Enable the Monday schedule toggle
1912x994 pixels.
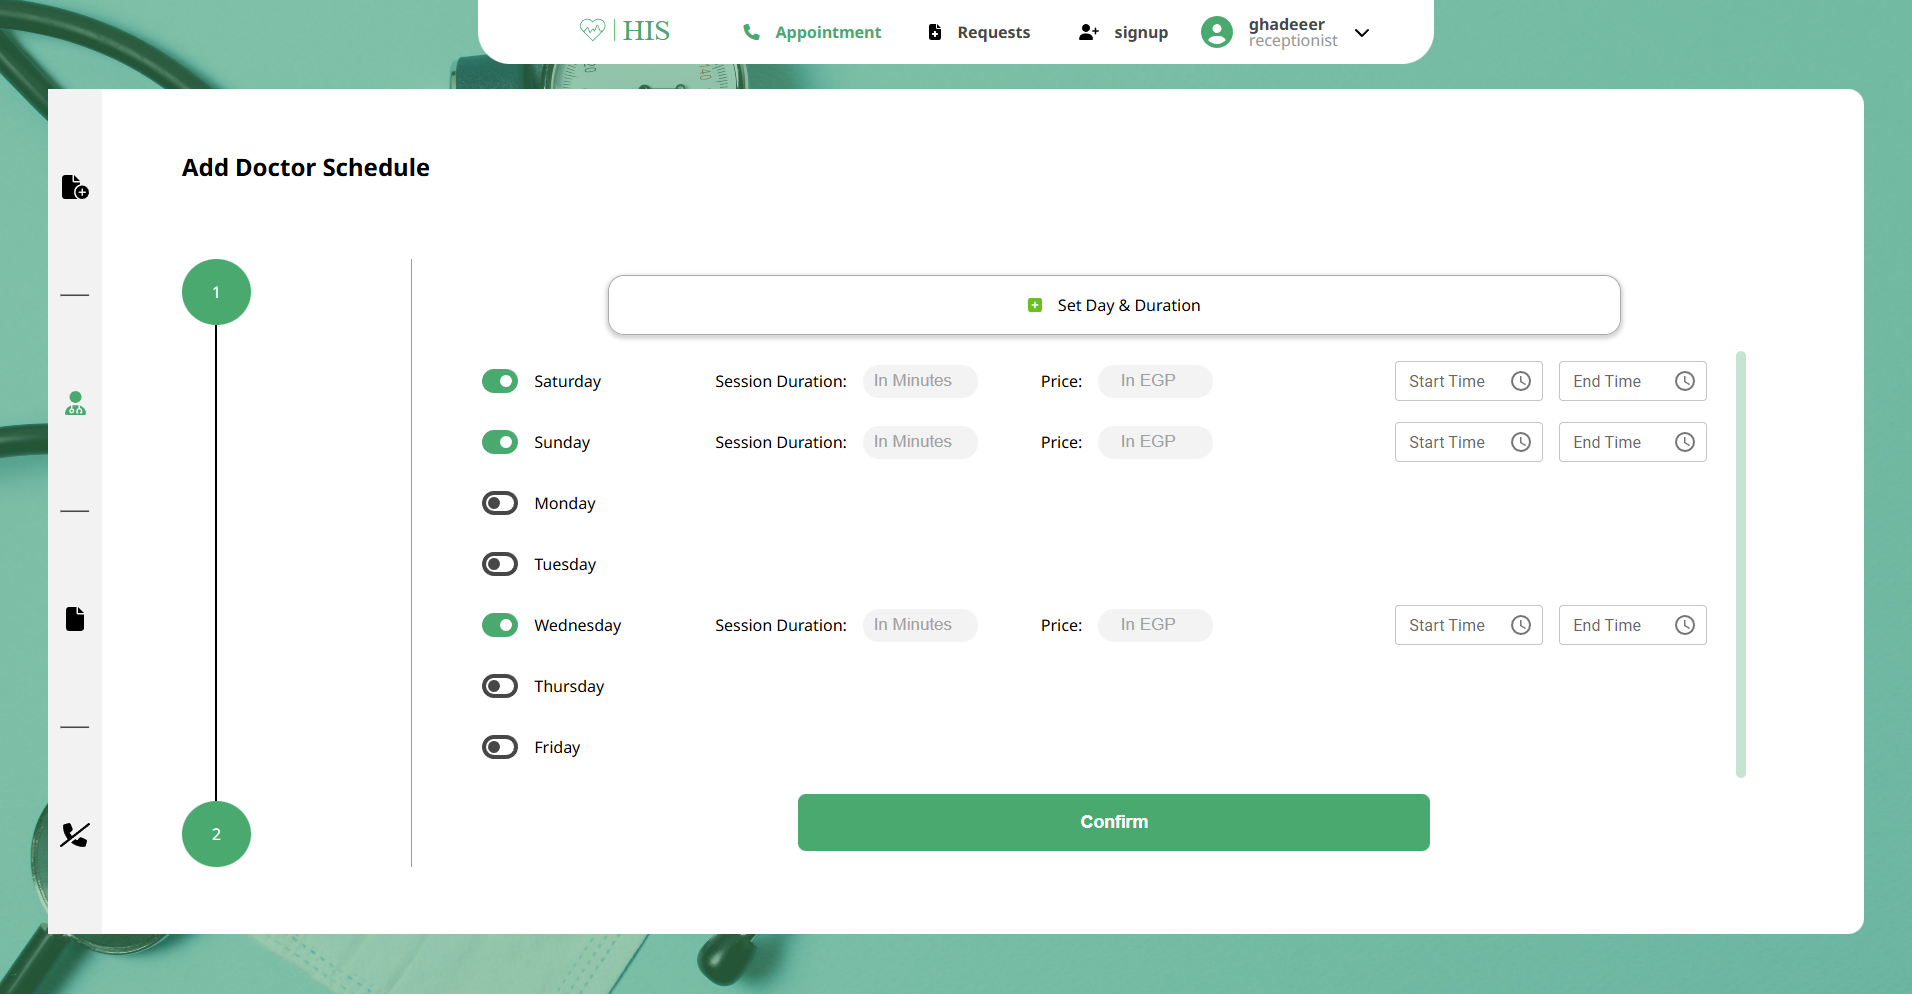(500, 502)
